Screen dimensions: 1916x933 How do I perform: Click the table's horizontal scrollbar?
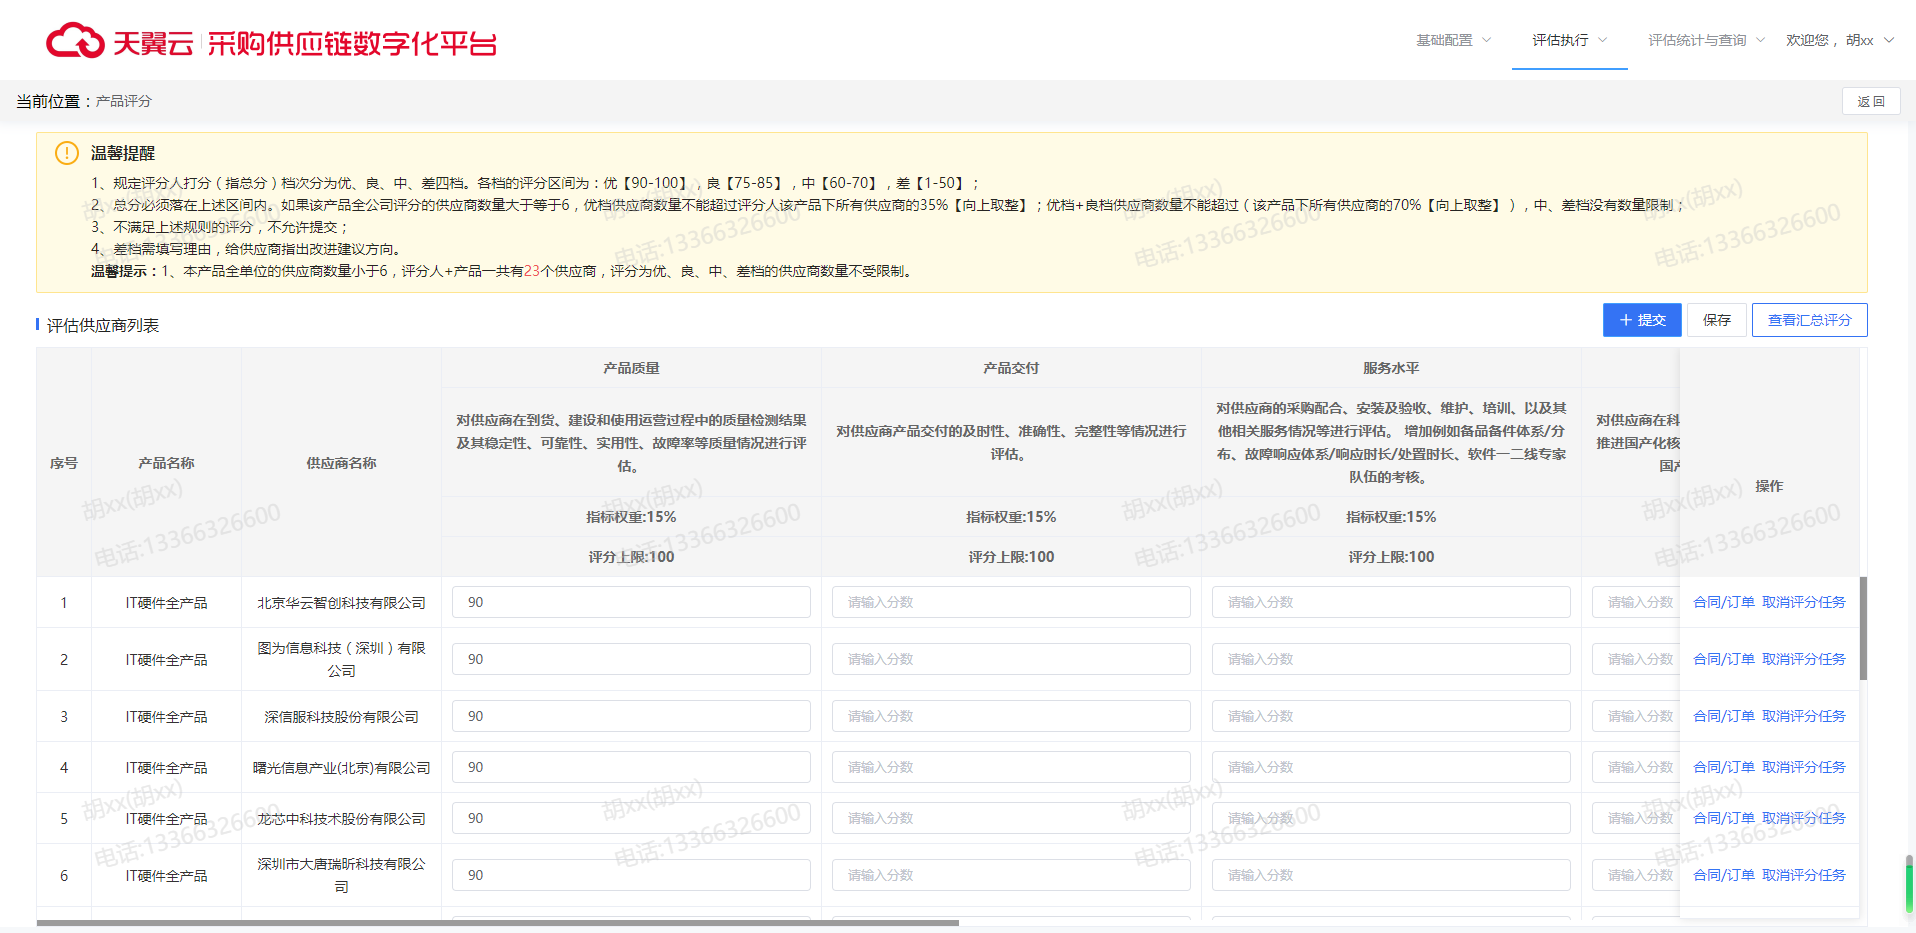(x=498, y=923)
